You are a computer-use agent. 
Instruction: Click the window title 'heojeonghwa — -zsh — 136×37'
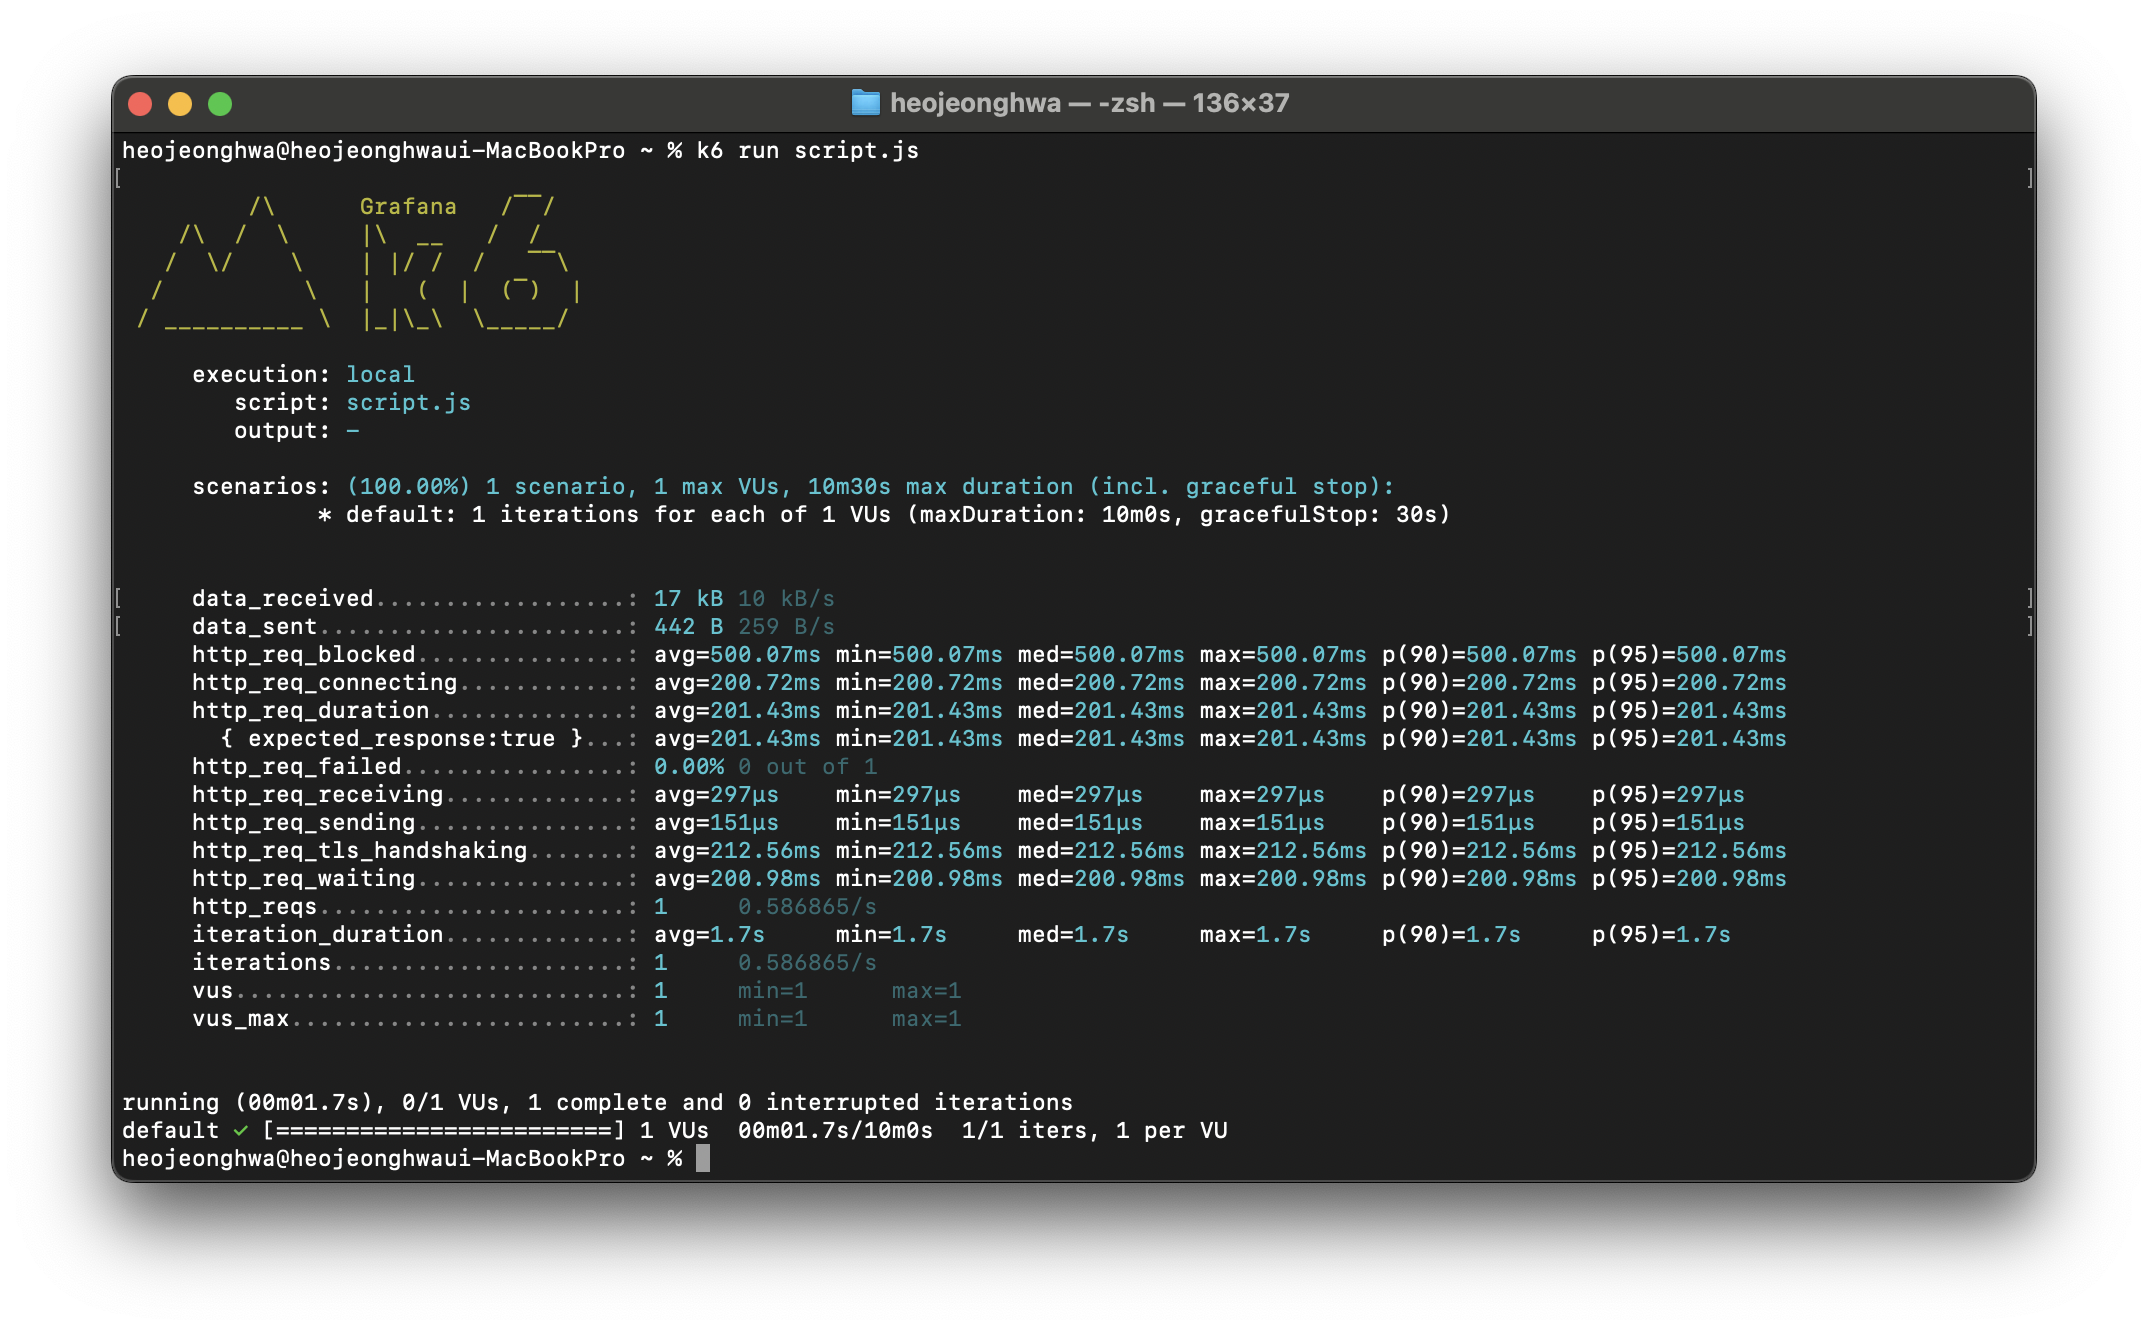click(x=1089, y=103)
